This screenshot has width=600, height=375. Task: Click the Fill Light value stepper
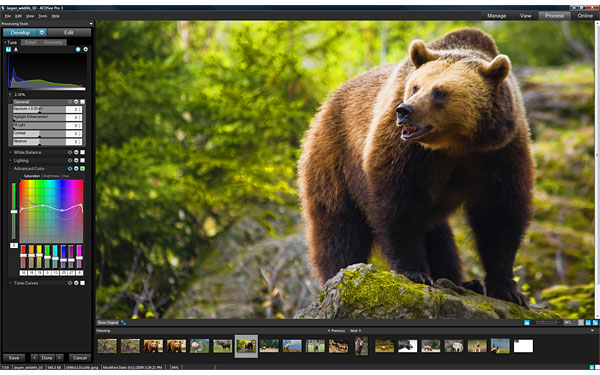80,126
